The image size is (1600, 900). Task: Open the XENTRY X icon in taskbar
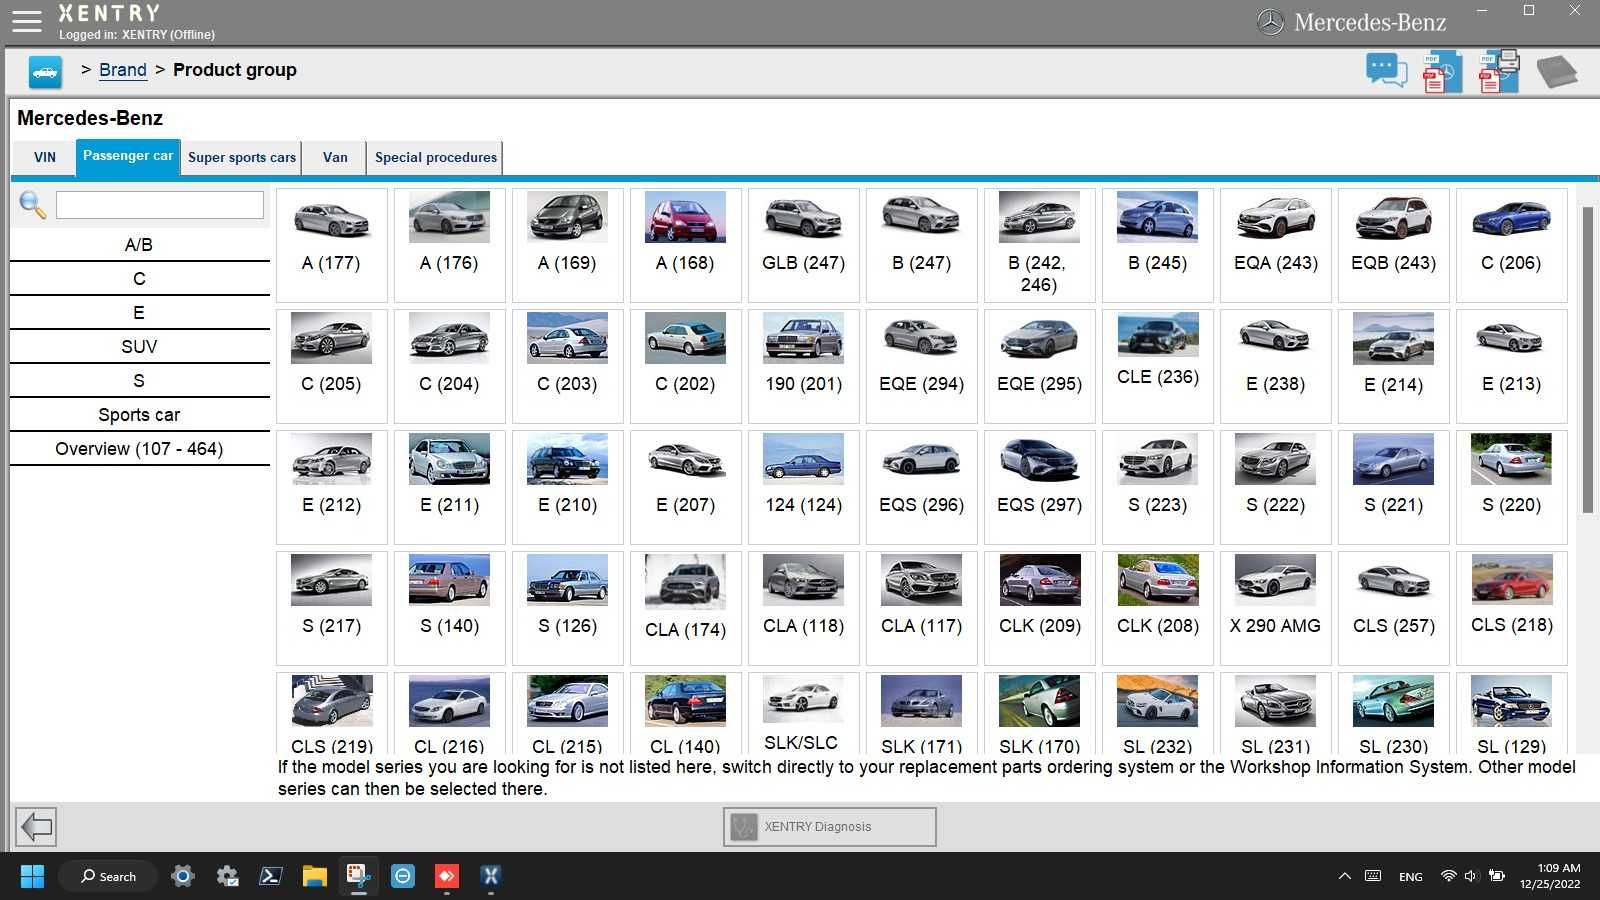click(x=490, y=876)
